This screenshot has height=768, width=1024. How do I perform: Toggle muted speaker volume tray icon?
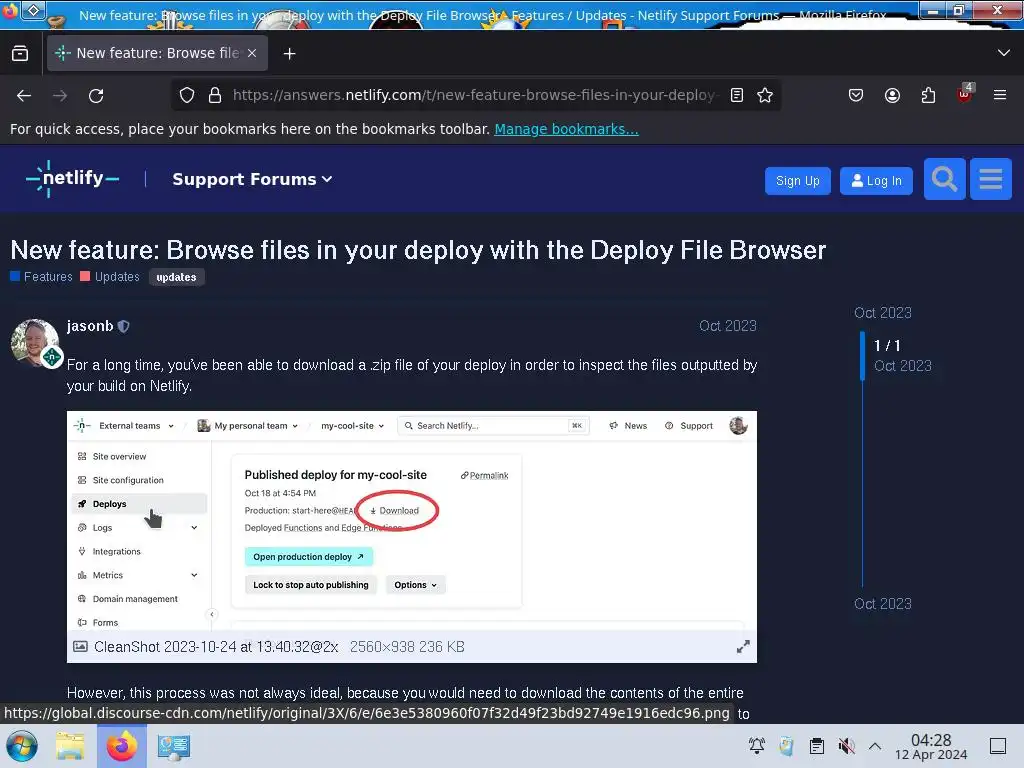click(846, 746)
